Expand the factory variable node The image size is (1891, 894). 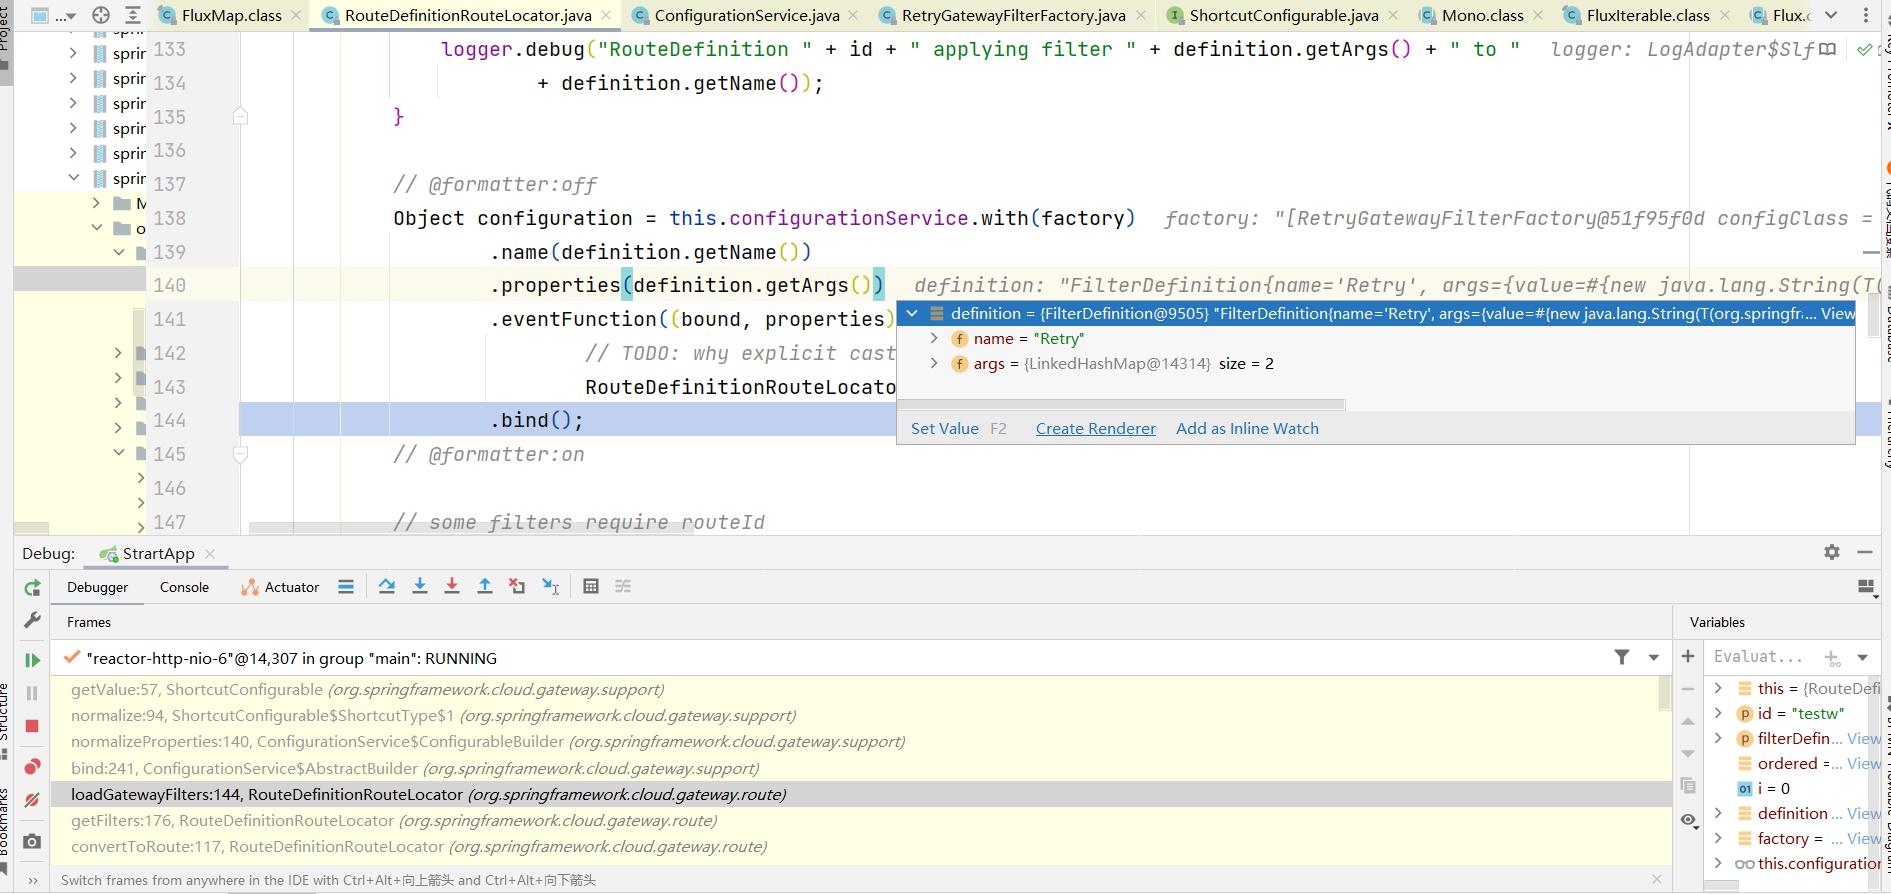(1718, 838)
